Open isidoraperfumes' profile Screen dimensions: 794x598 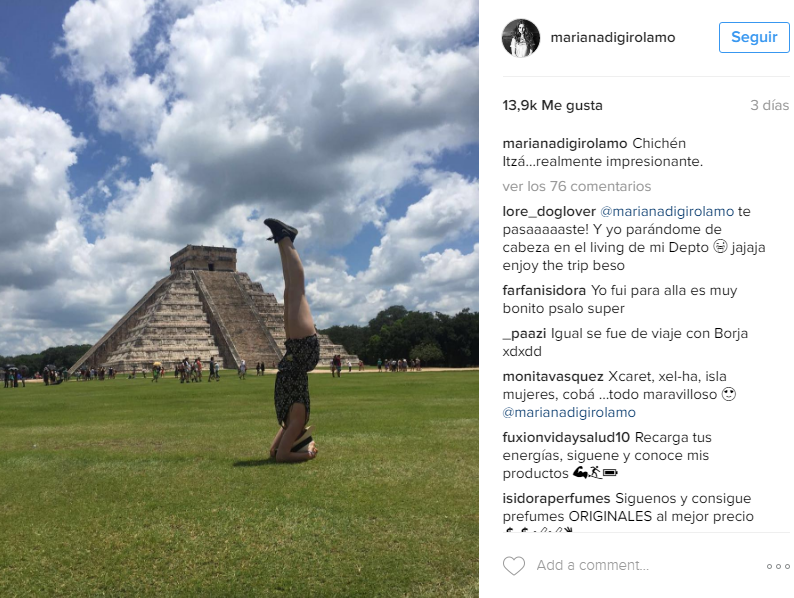click(557, 499)
